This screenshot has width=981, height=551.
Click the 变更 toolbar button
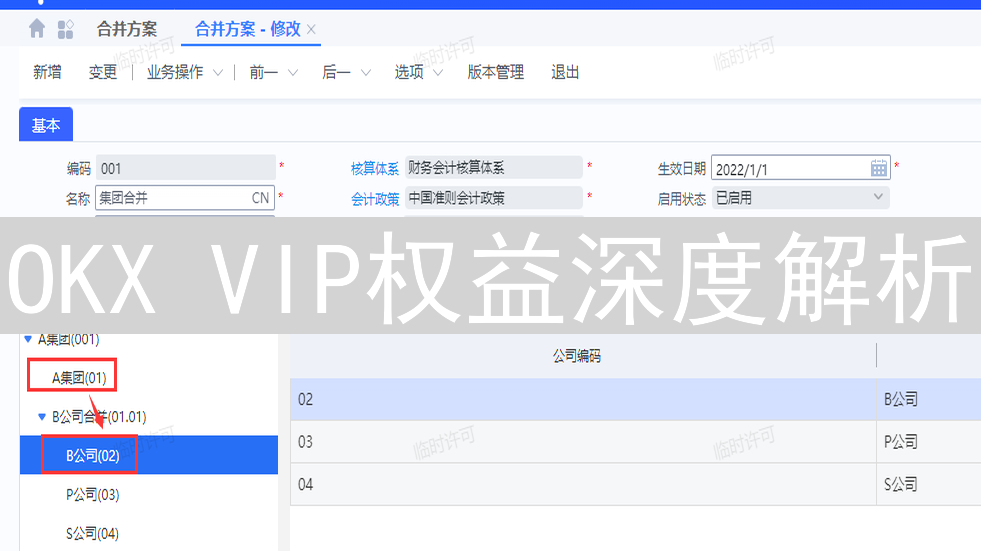[x=103, y=72]
